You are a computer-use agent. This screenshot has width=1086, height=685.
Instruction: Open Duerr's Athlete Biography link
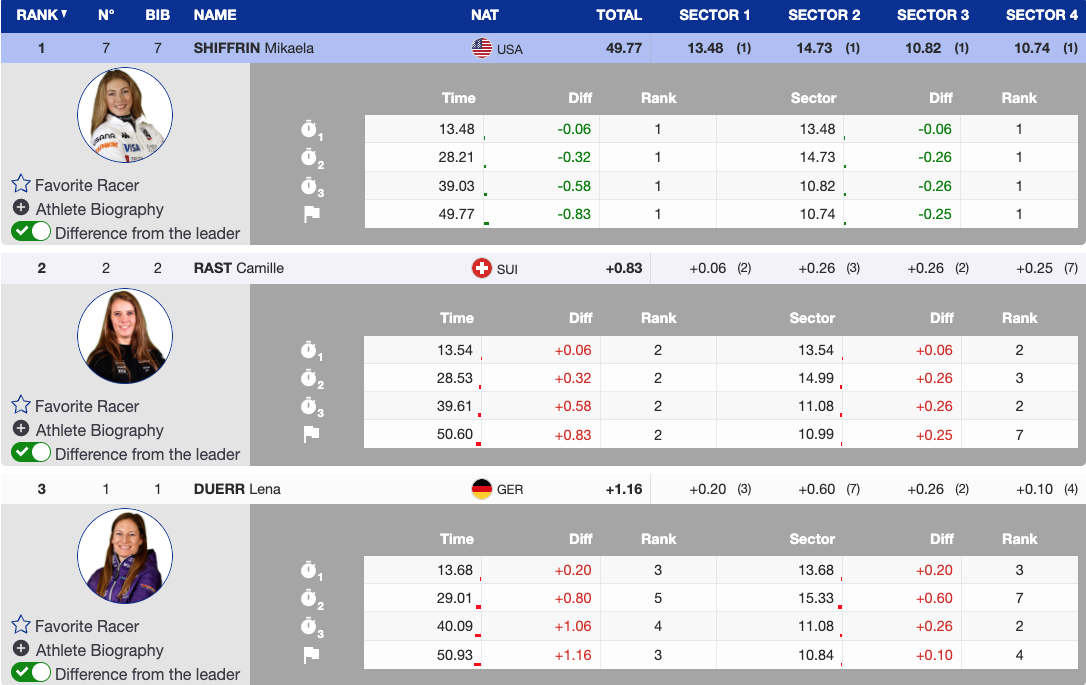click(x=99, y=650)
